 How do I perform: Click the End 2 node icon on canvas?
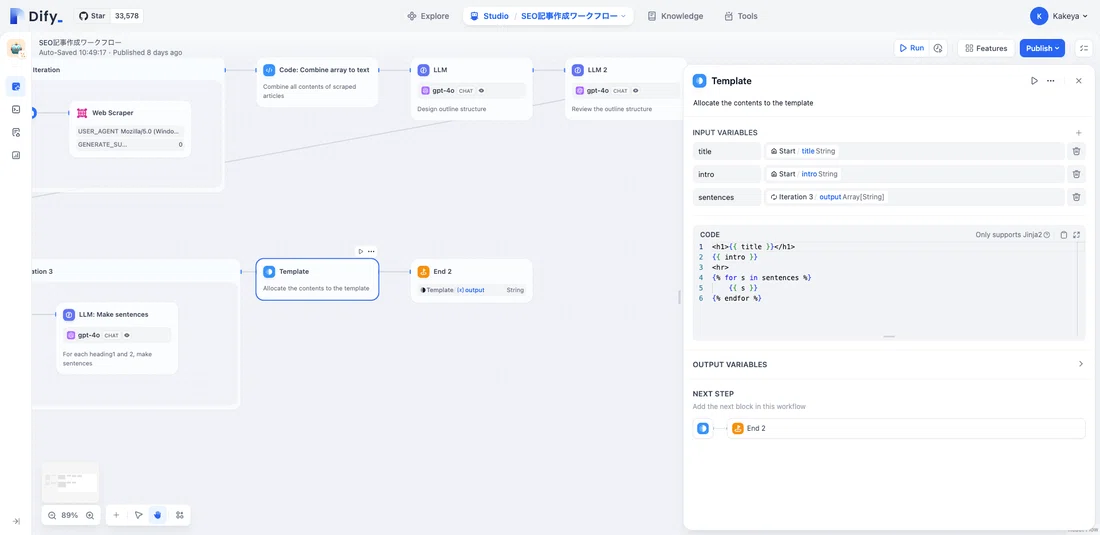tap(423, 271)
